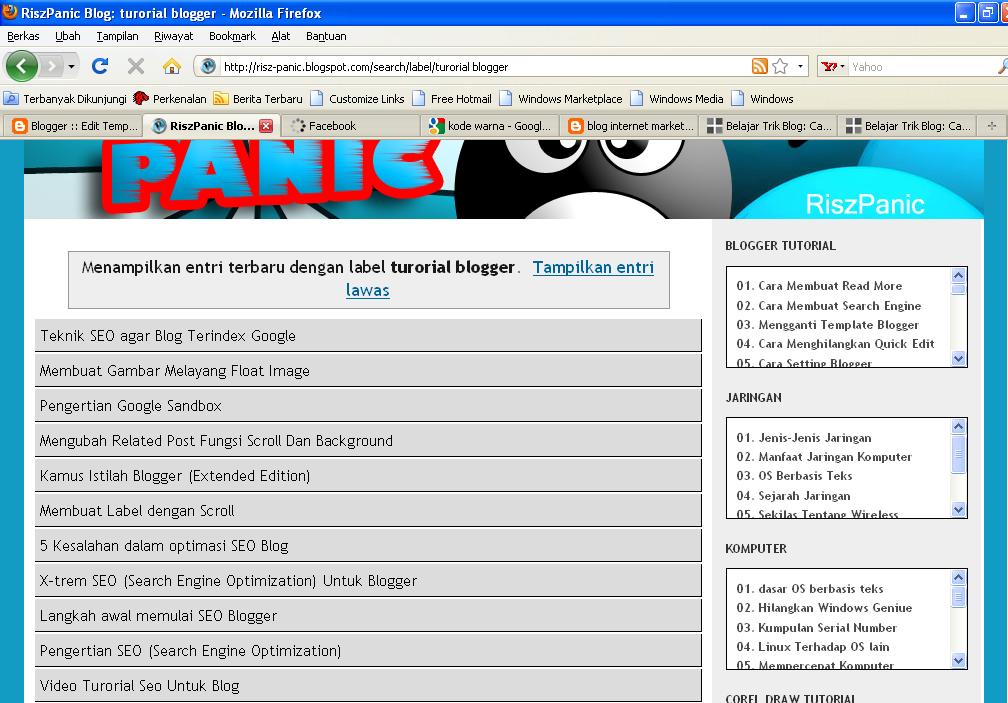1008x703 pixels.
Task: Reload the page with the refresh icon
Action: (100, 66)
